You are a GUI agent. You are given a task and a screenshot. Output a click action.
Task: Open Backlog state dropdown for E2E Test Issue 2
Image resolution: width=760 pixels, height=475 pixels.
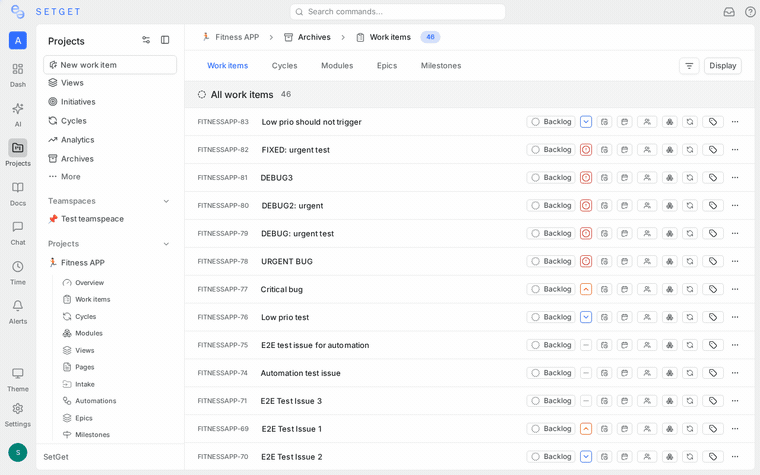pyautogui.click(x=551, y=457)
